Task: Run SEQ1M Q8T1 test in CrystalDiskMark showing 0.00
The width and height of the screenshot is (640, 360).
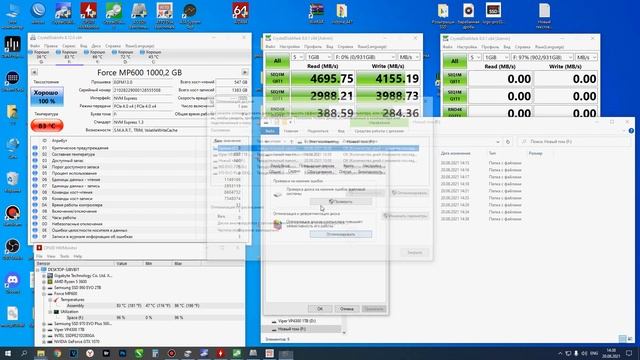Action: (x=455, y=78)
